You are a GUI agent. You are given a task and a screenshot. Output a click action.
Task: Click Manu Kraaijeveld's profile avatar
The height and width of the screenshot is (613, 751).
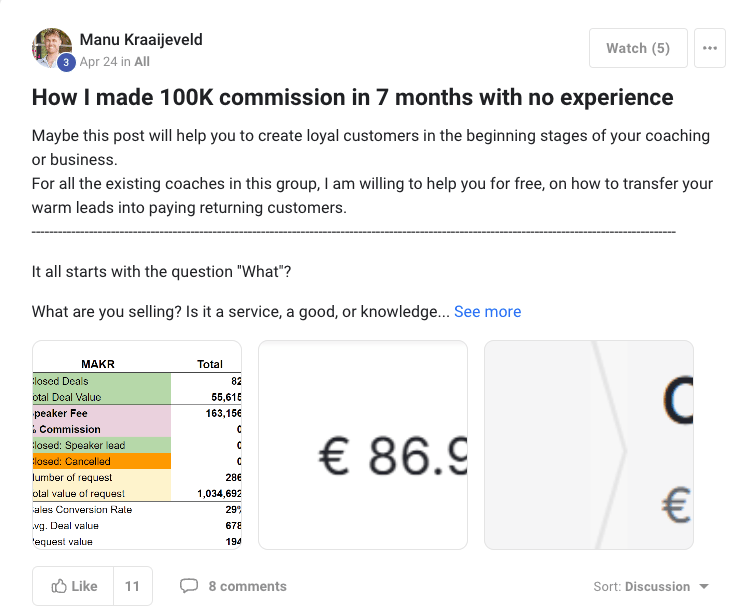(51, 46)
